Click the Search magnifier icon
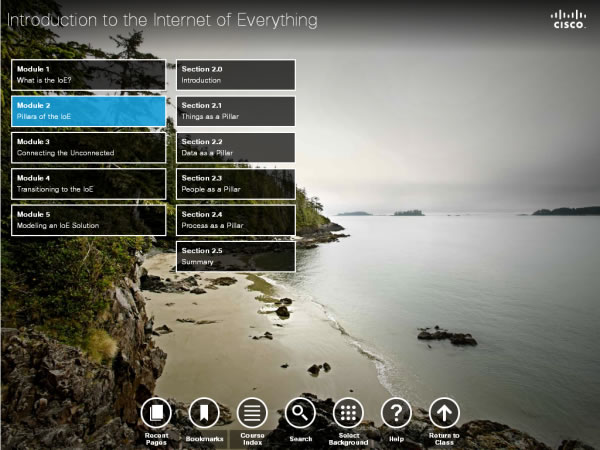 coord(300,412)
